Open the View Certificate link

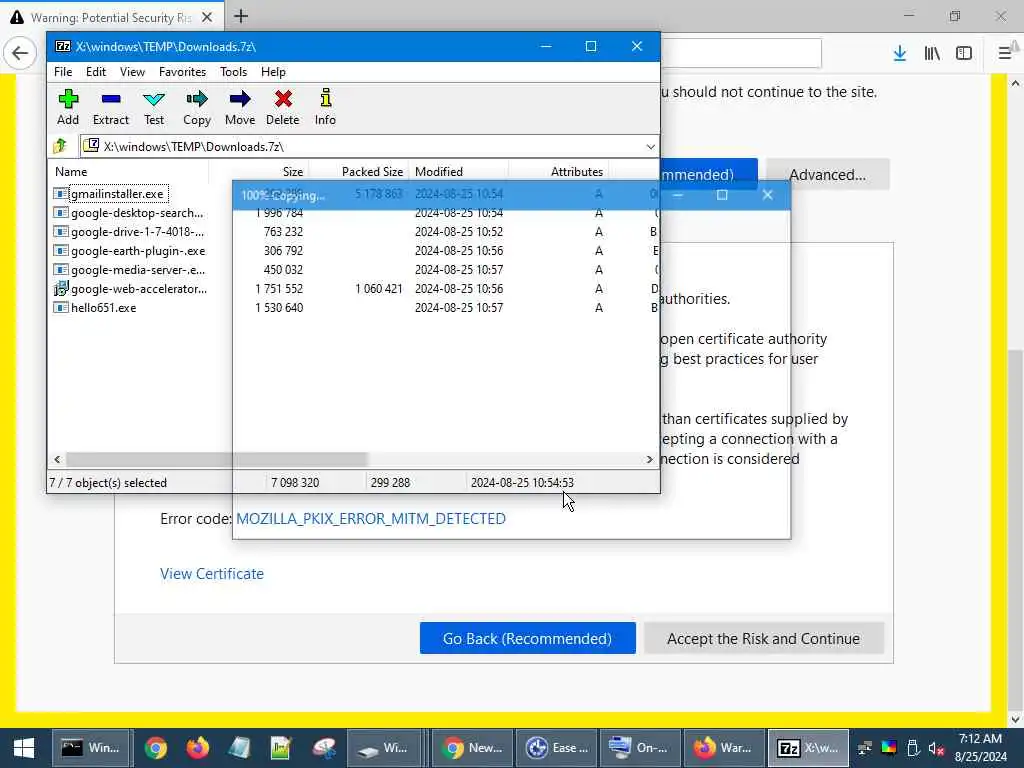[212, 573]
